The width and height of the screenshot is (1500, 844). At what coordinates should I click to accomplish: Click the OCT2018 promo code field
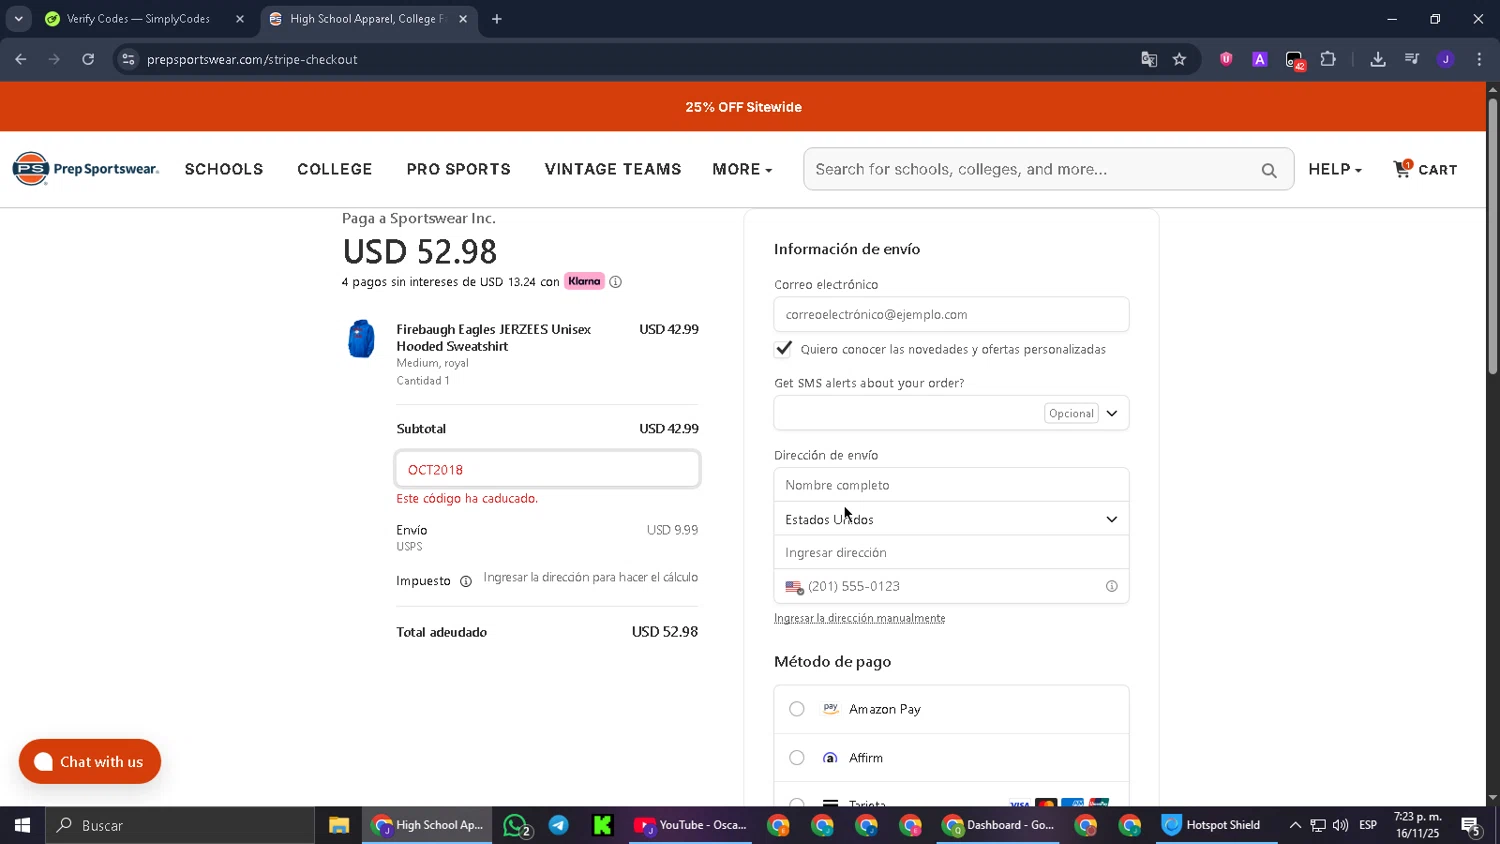(x=547, y=469)
